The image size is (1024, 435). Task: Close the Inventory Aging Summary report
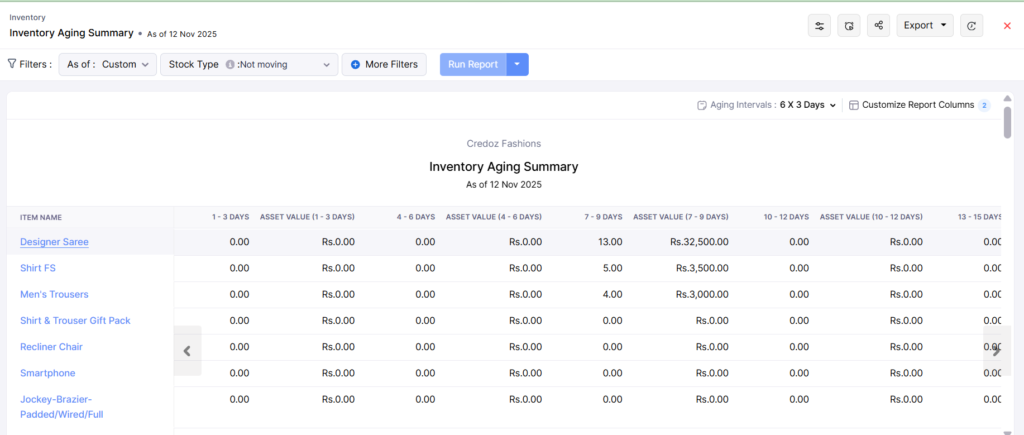pyautogui.click(x=1007, y=26)
